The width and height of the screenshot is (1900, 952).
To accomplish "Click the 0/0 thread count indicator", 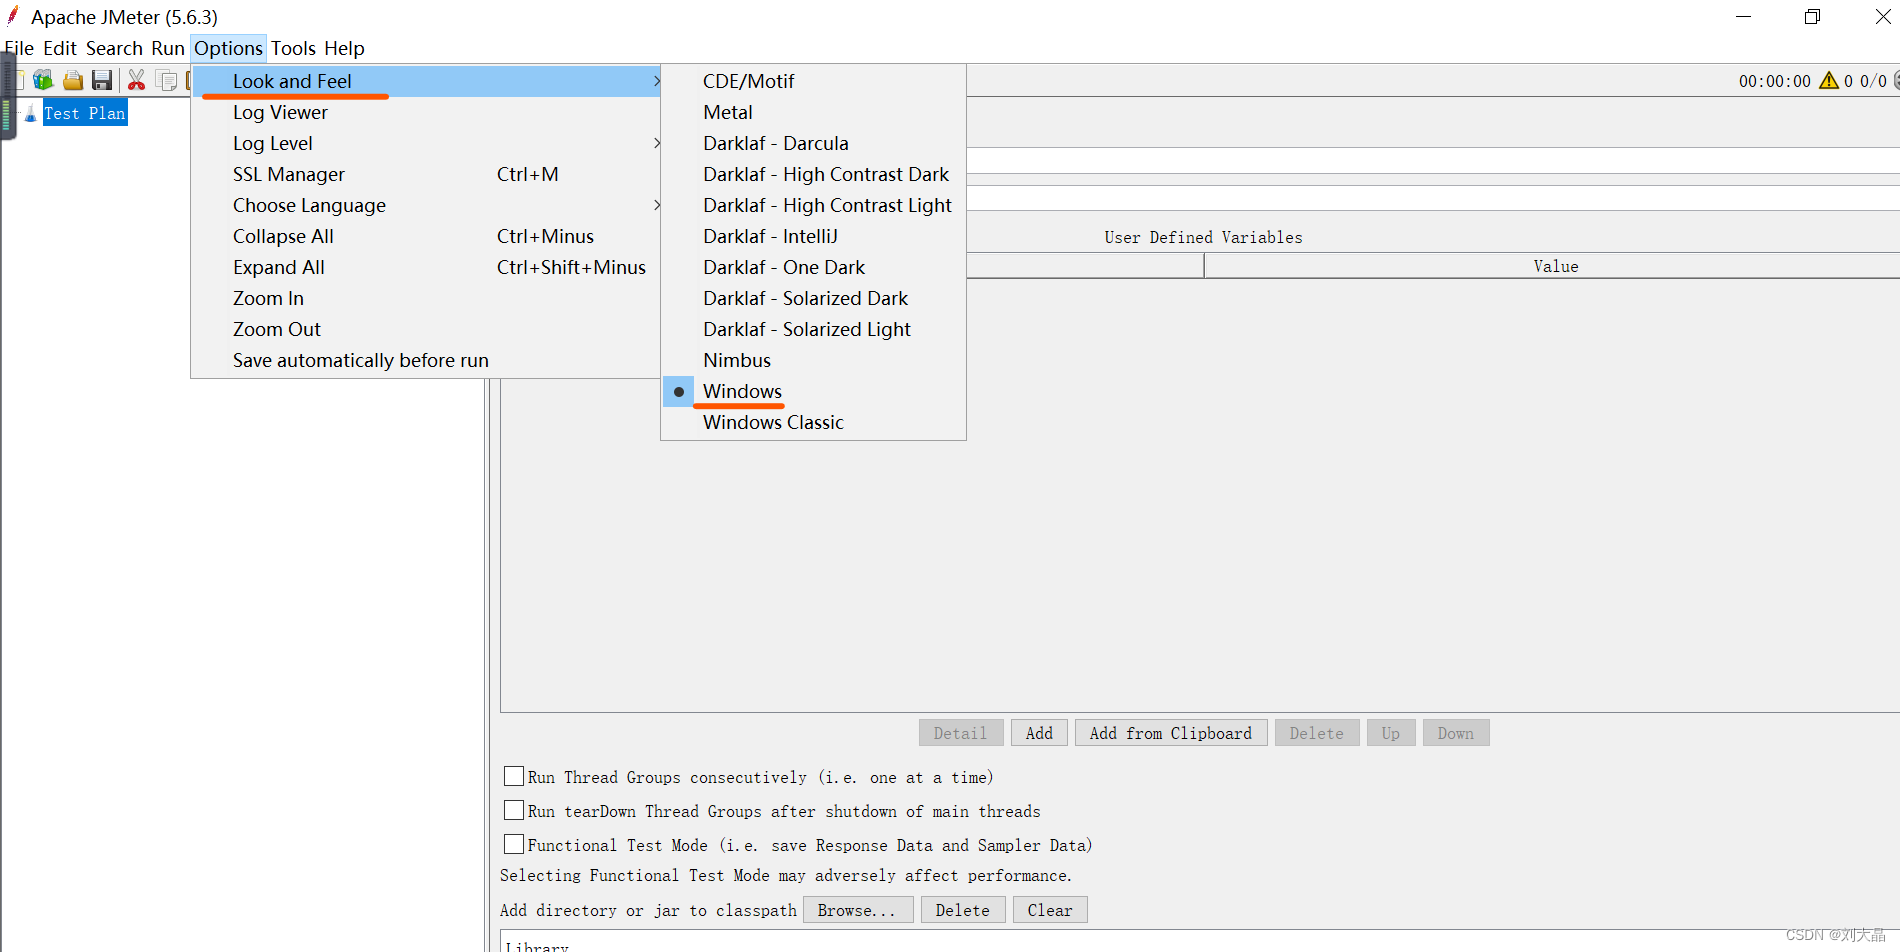I will [x=1873, y=81].
